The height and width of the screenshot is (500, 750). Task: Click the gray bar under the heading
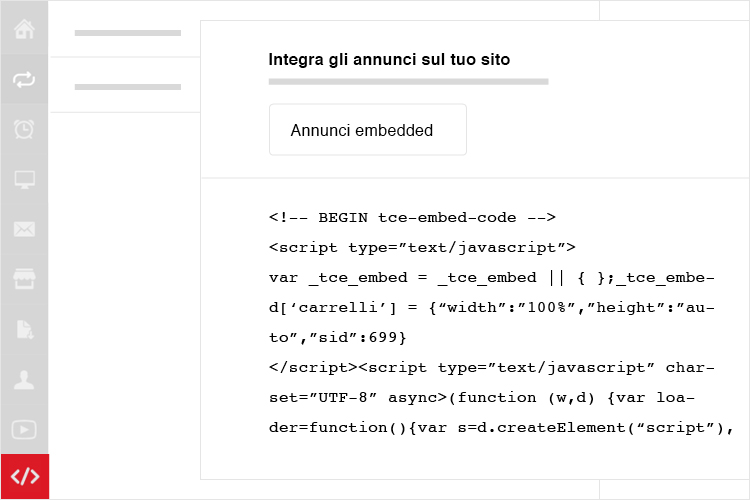pyautogui.click(x=408, y=82)
